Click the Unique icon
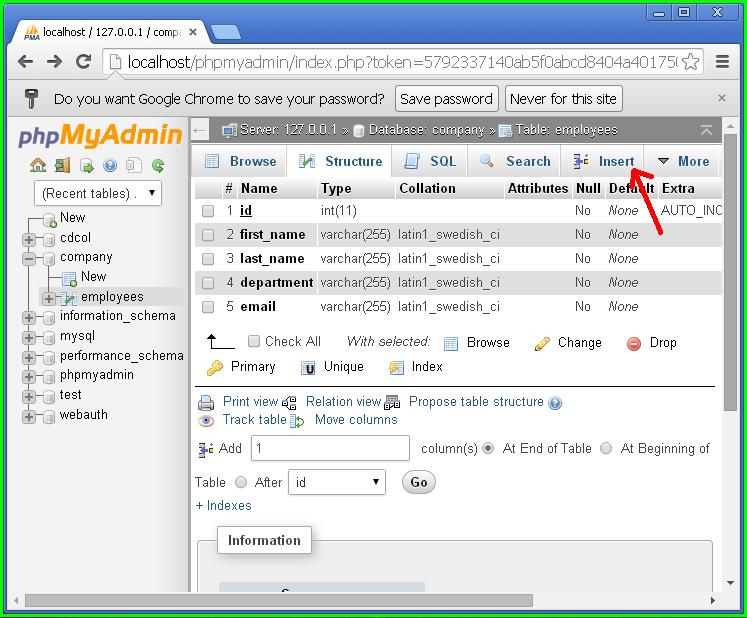 (308, 367)
